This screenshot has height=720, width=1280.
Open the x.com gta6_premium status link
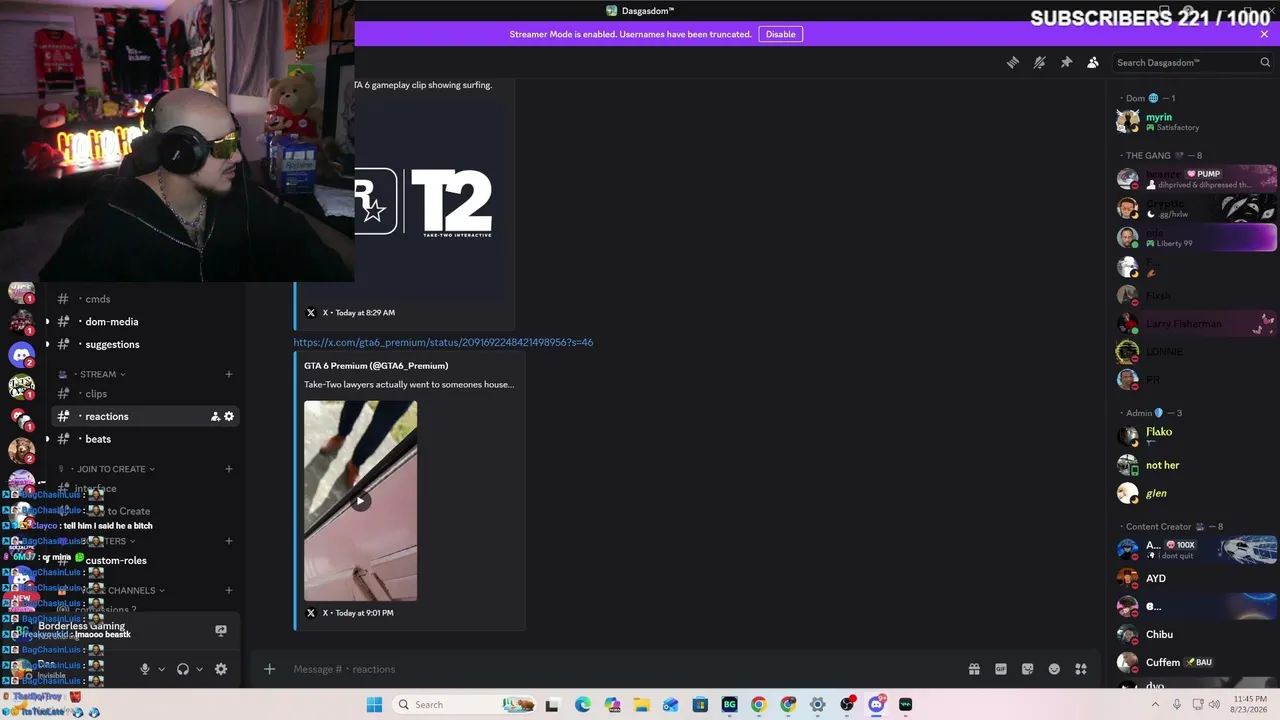pos(443,342)
